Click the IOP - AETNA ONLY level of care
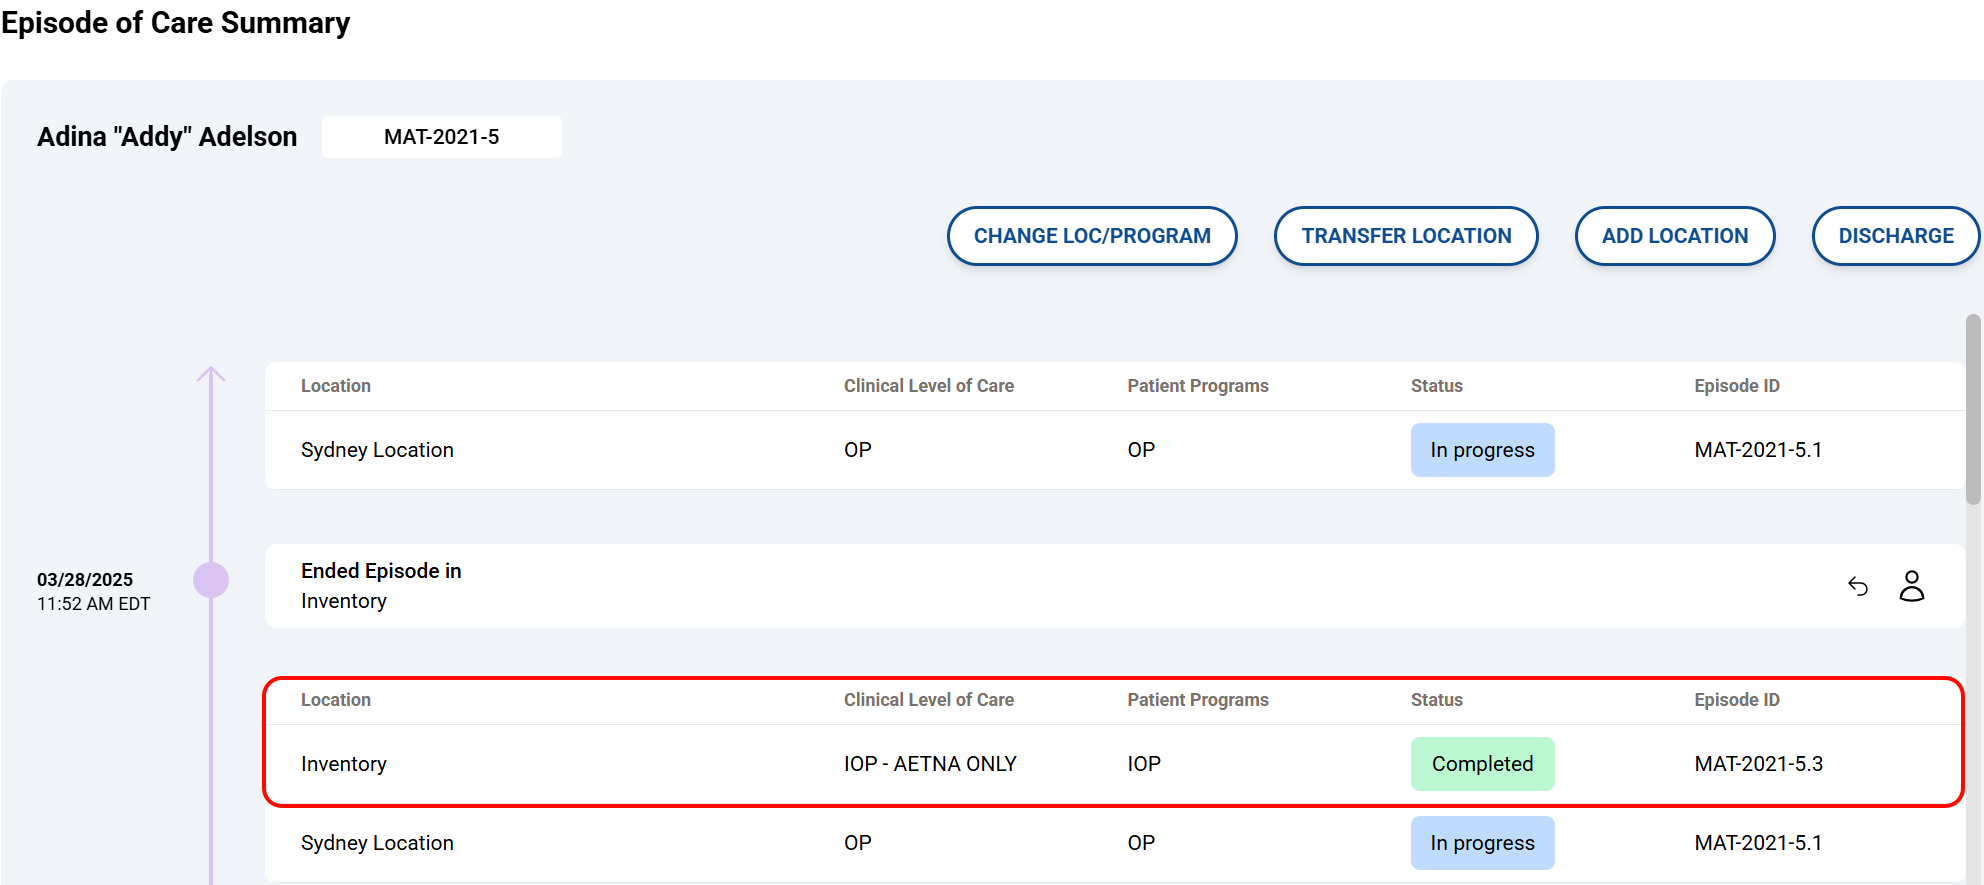The width and height of the screenshot is (1984, 885). pos(930,764)
